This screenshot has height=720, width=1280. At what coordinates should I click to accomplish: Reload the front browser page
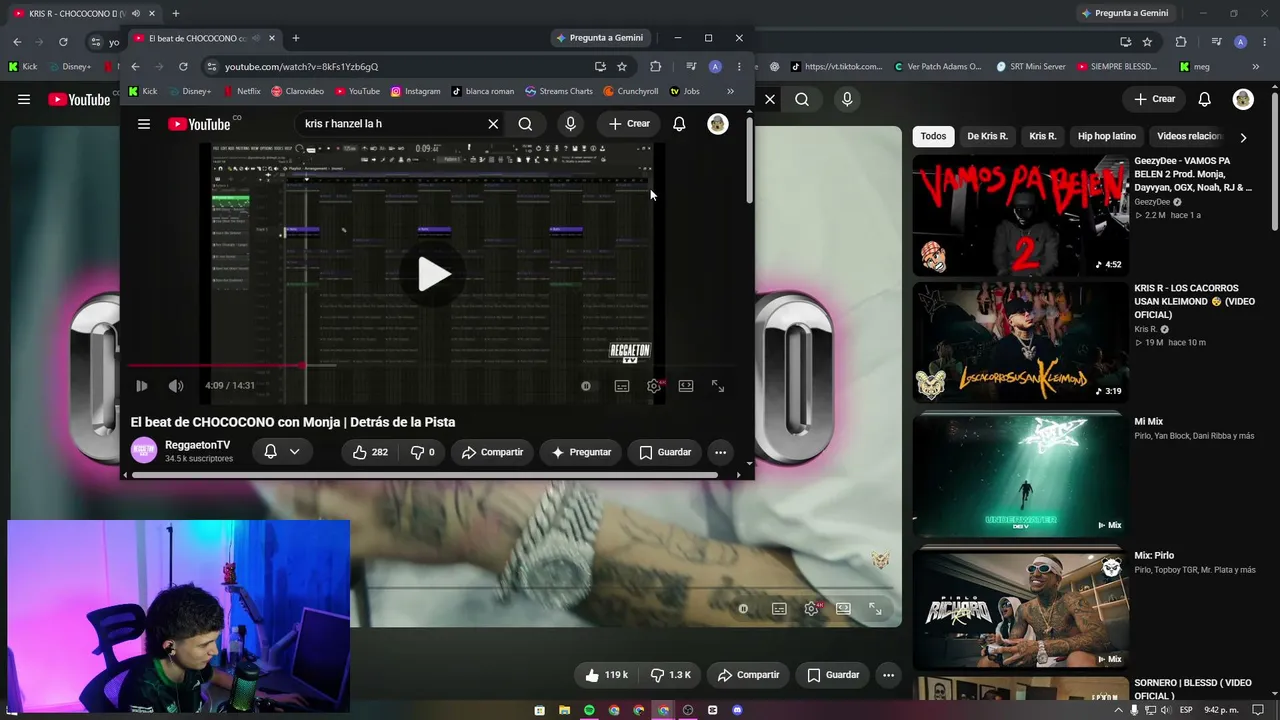pos(183,67)
